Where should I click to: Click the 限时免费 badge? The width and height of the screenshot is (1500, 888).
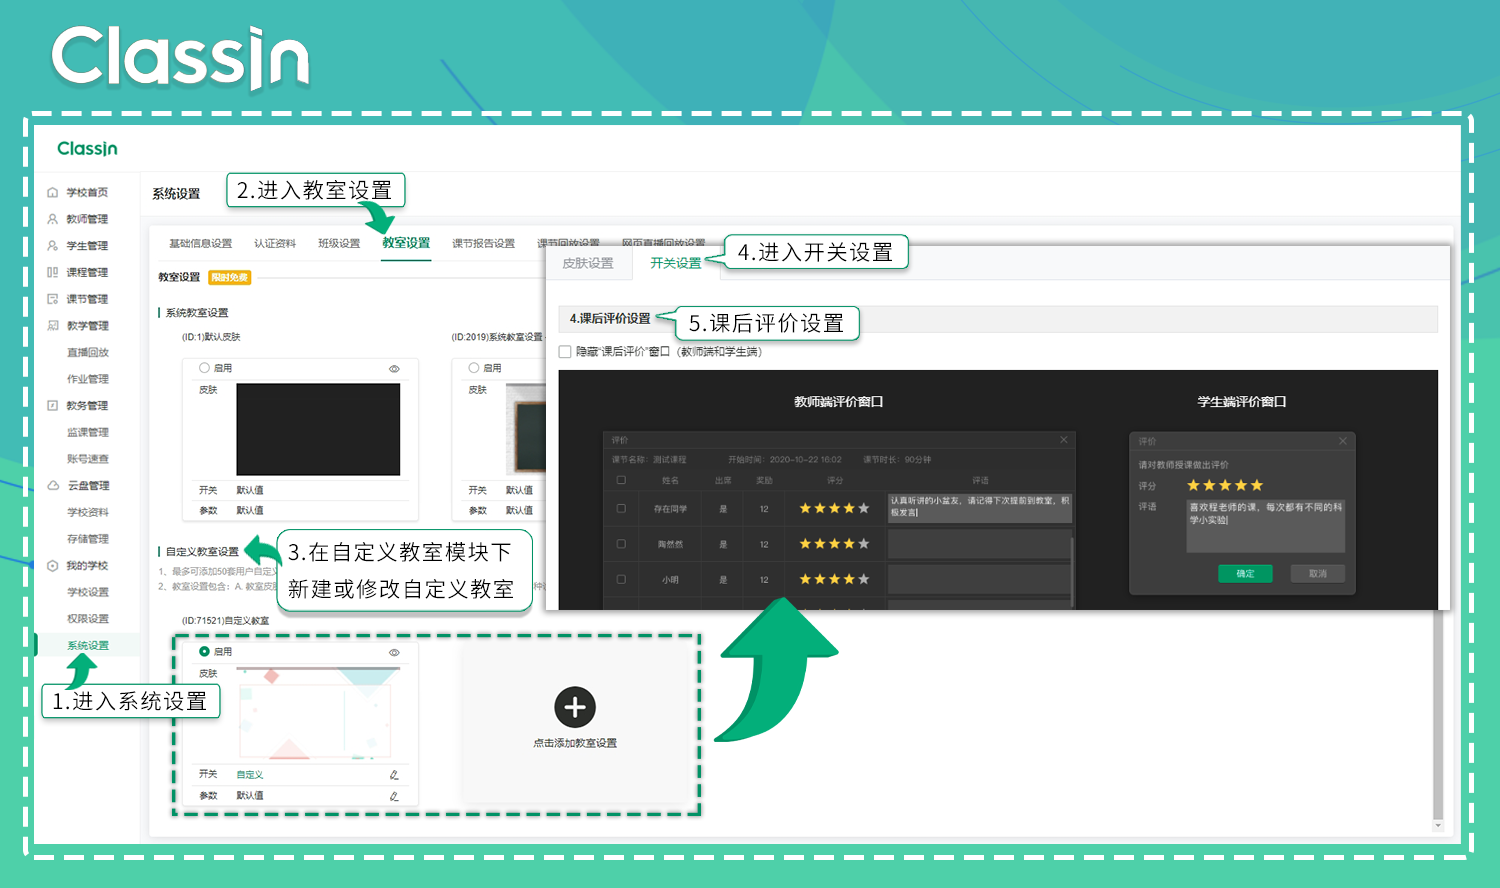tap(230, 277)
